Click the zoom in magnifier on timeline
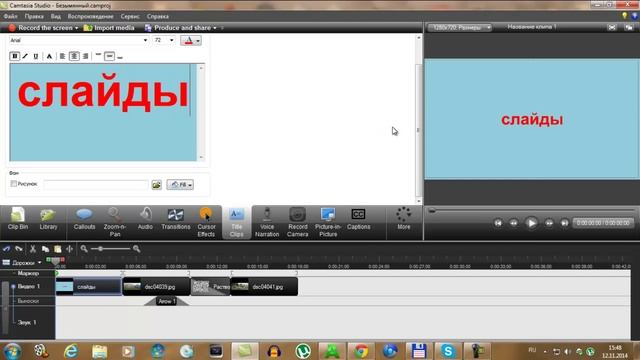 tap(137, 249)
